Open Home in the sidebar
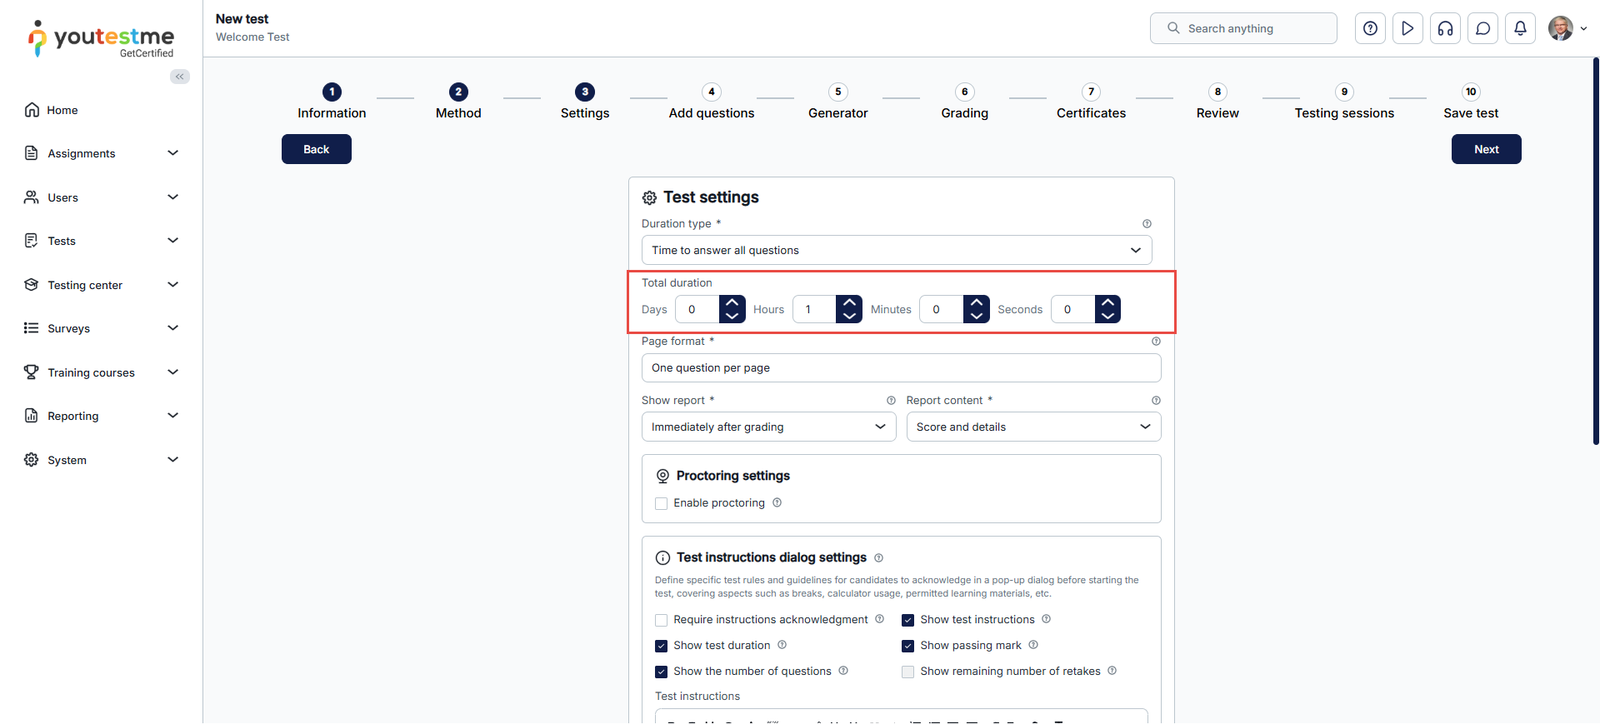Screen dimensions: 1600x724 coord(62,110)
